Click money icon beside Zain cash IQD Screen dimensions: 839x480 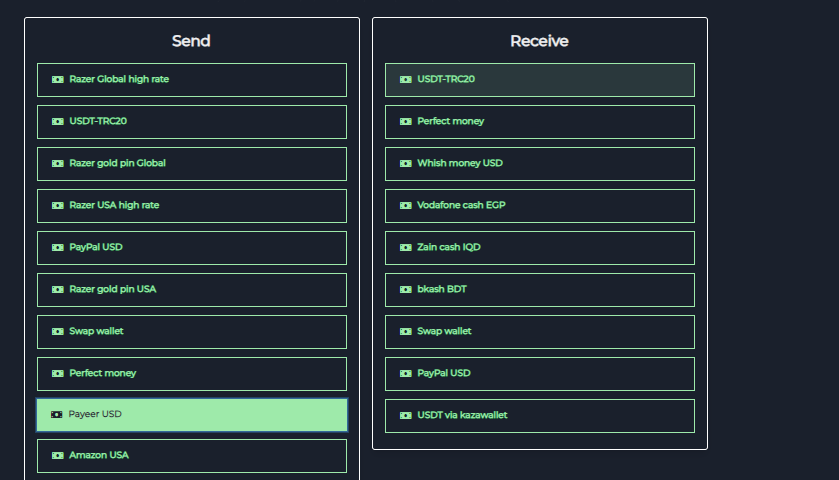pos(406,248)
